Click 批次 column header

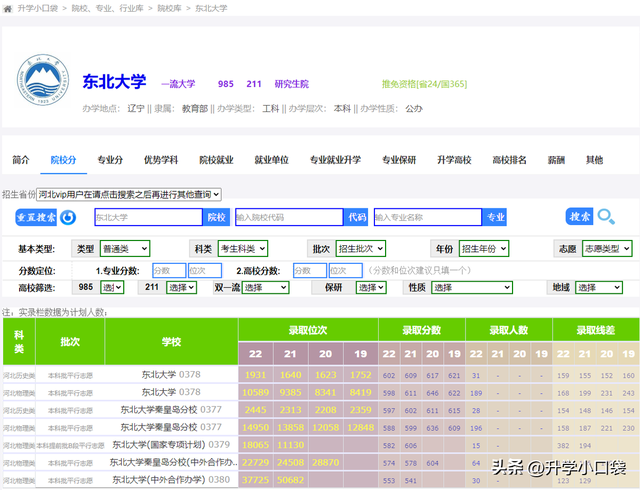[x=70, y=342]
